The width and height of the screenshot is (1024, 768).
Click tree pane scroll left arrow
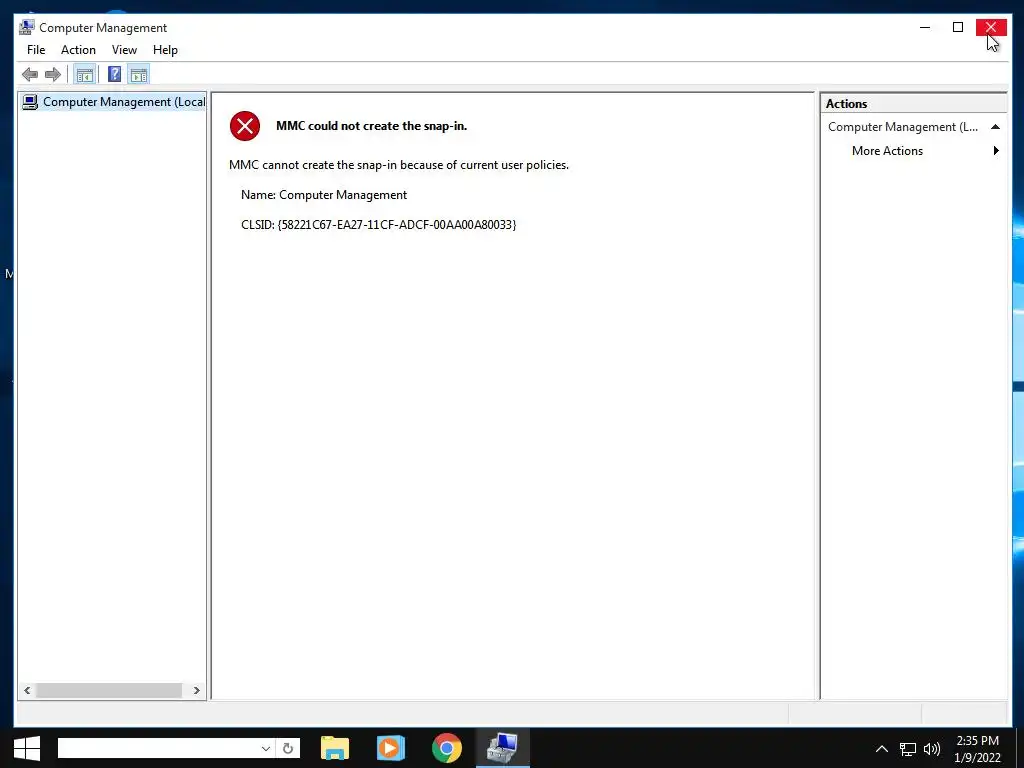pos(27,690)
